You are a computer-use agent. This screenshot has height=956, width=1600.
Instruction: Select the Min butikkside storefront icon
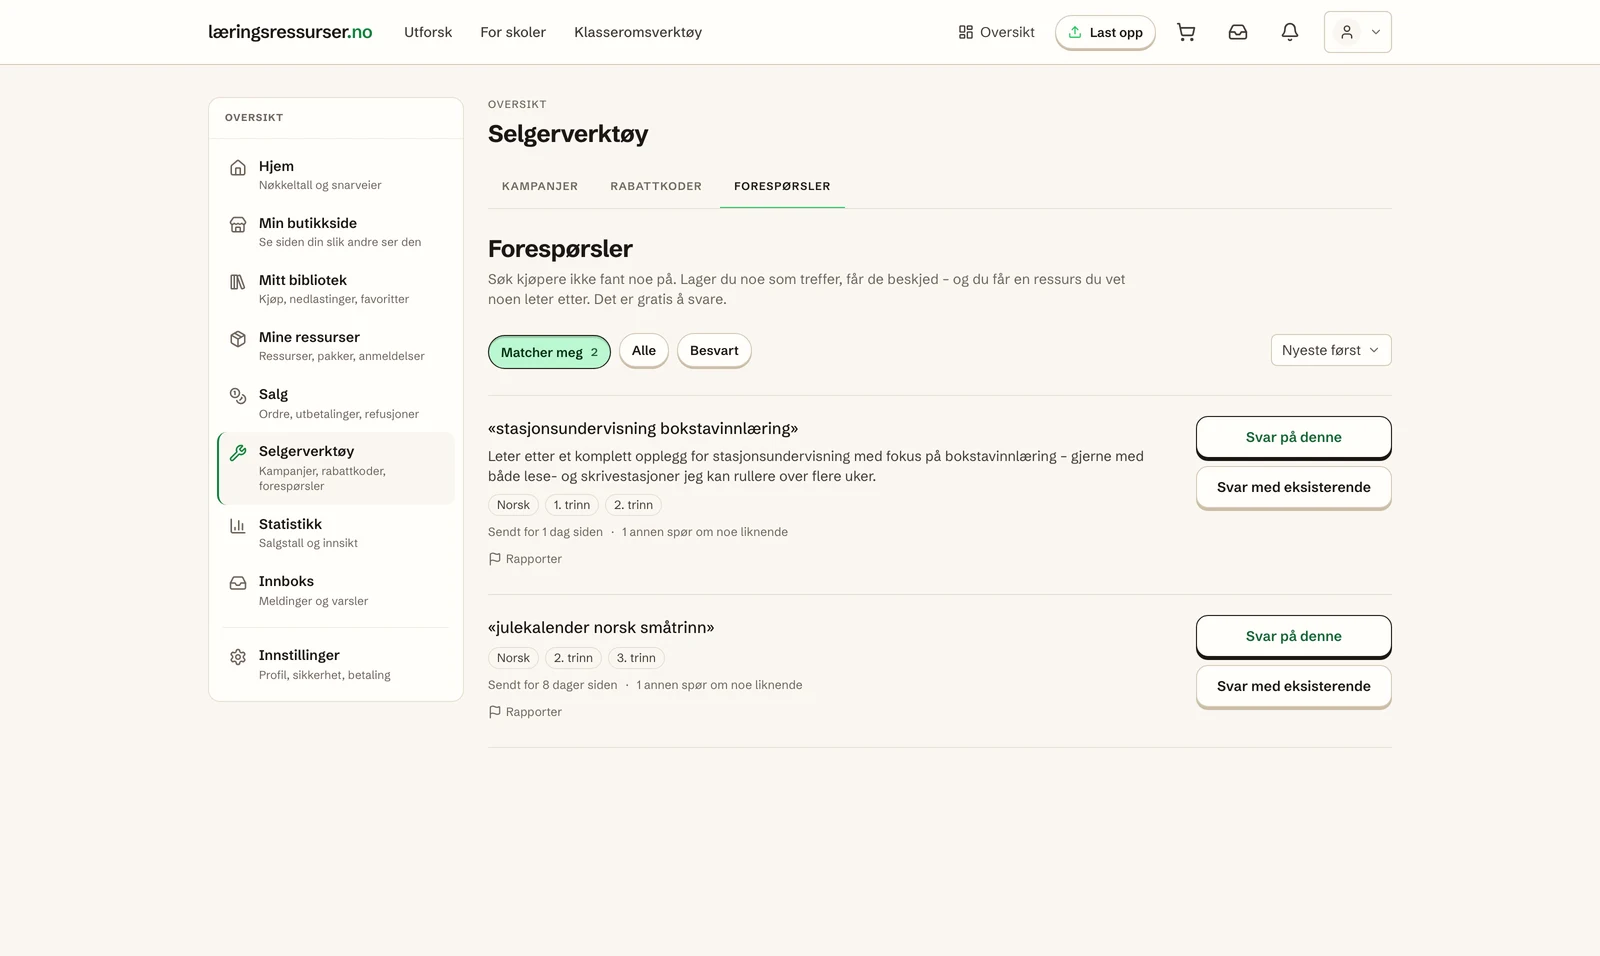[x=238, y=225]
